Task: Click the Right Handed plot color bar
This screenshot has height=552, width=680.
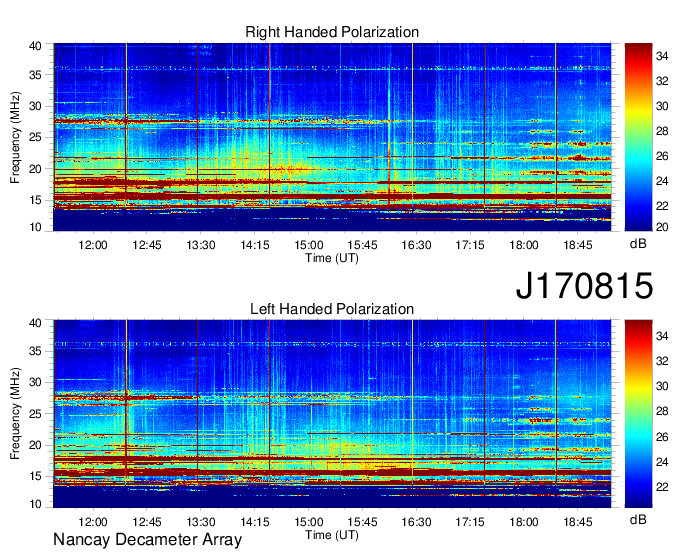Action: (x=638, y=137)
